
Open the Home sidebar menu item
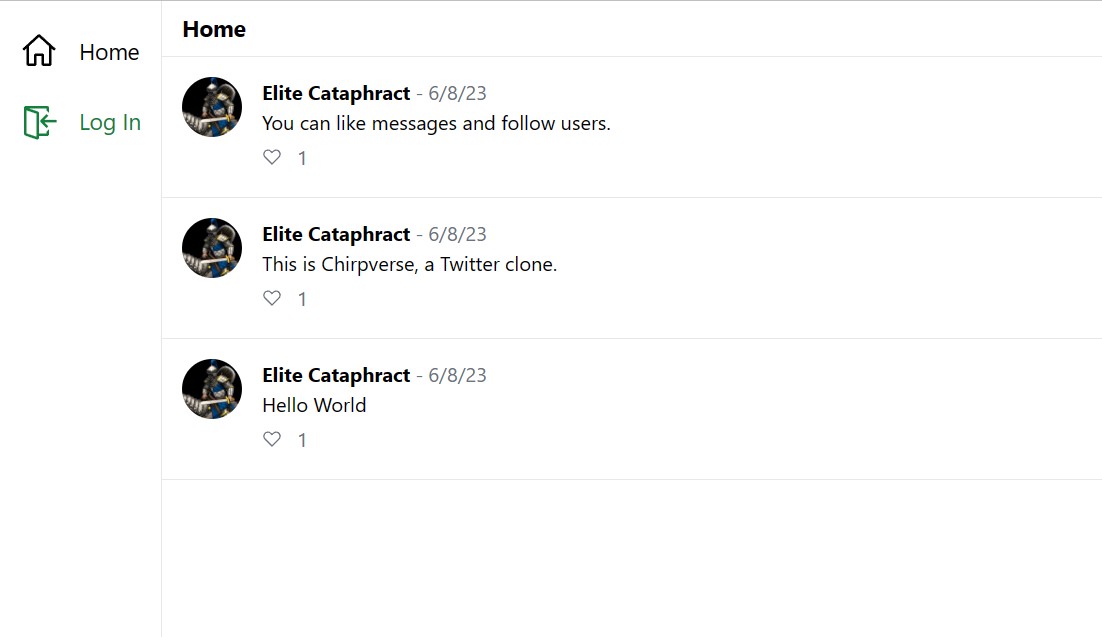coord(81,51)
